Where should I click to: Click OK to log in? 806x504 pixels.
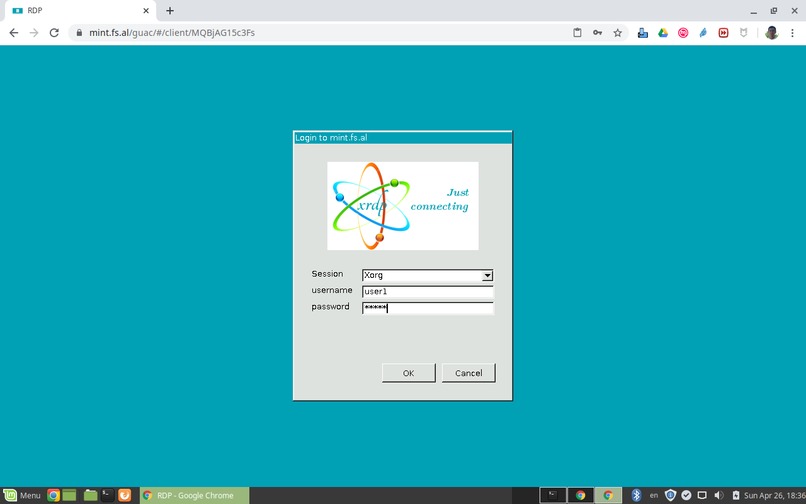(x=409, y=373)
